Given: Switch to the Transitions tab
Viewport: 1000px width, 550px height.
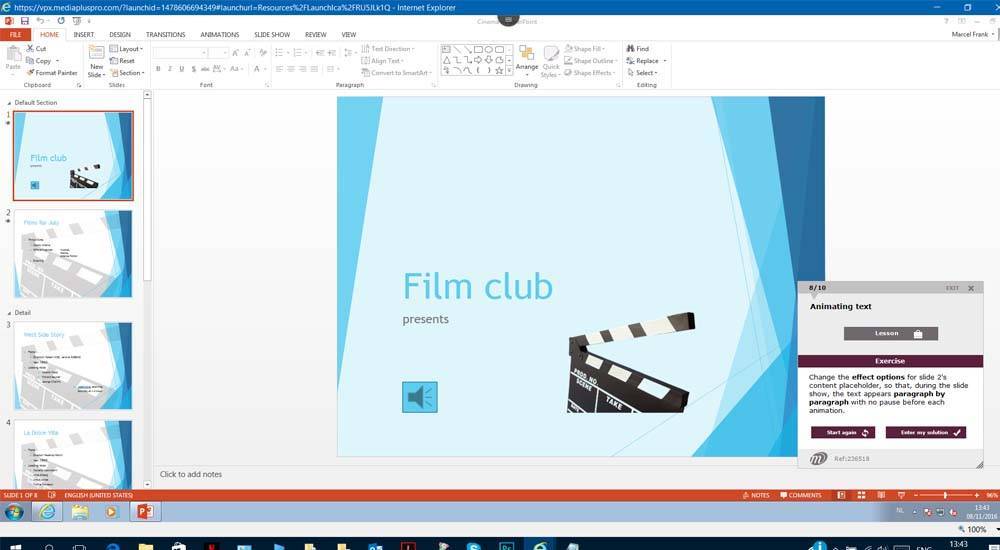Looking at the screenshot, I should pos(166,34).
